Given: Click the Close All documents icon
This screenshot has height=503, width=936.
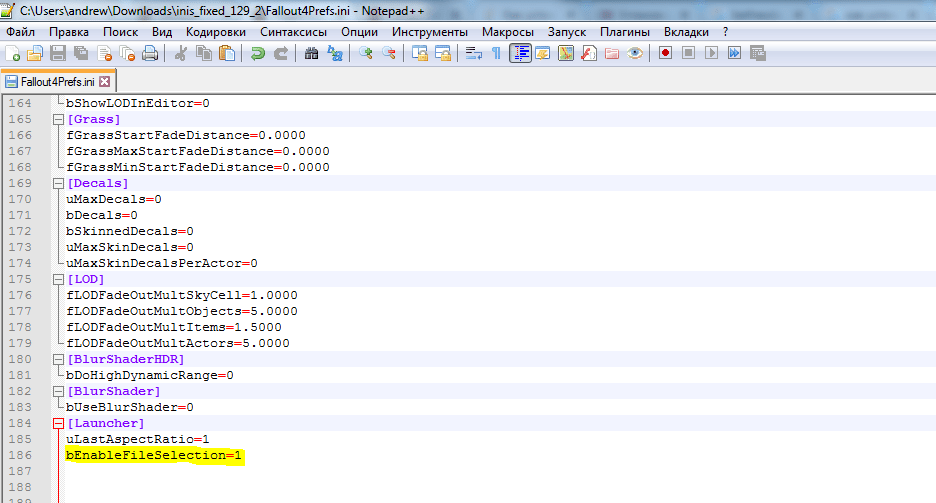Looking at the screenshot, I should [127, 54].
